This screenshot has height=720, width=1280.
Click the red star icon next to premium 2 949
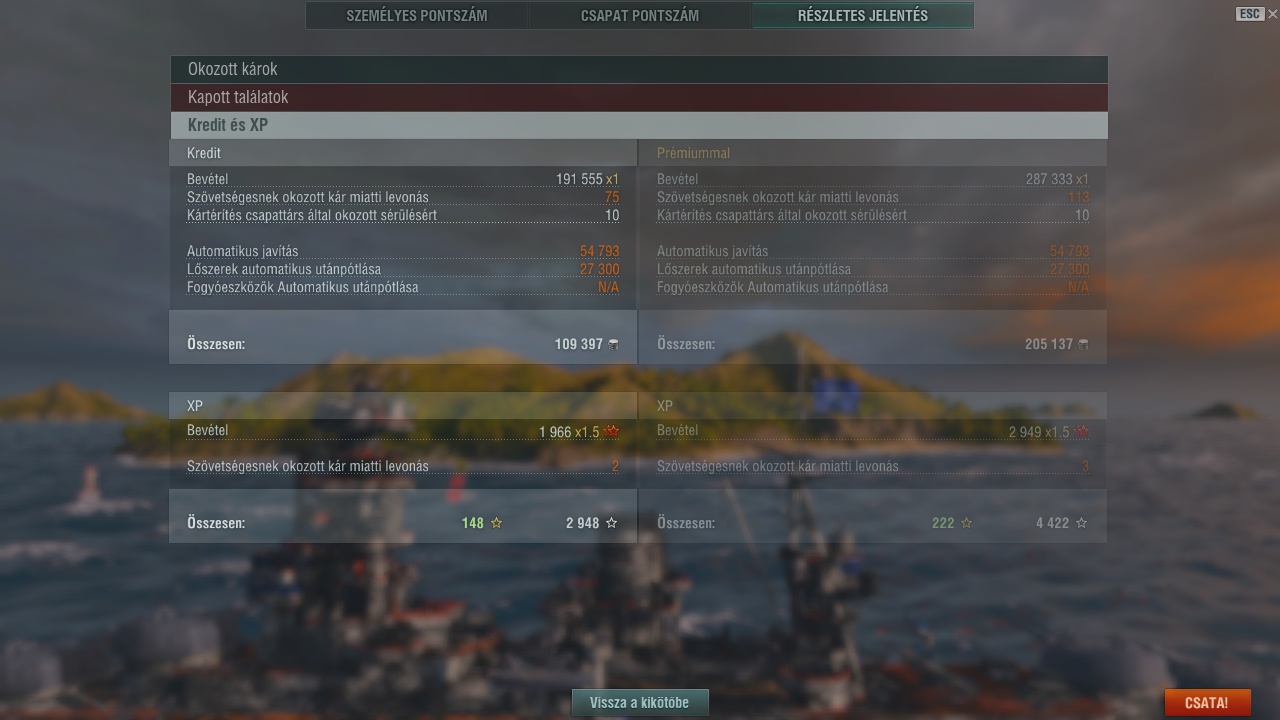point(1082,432)
